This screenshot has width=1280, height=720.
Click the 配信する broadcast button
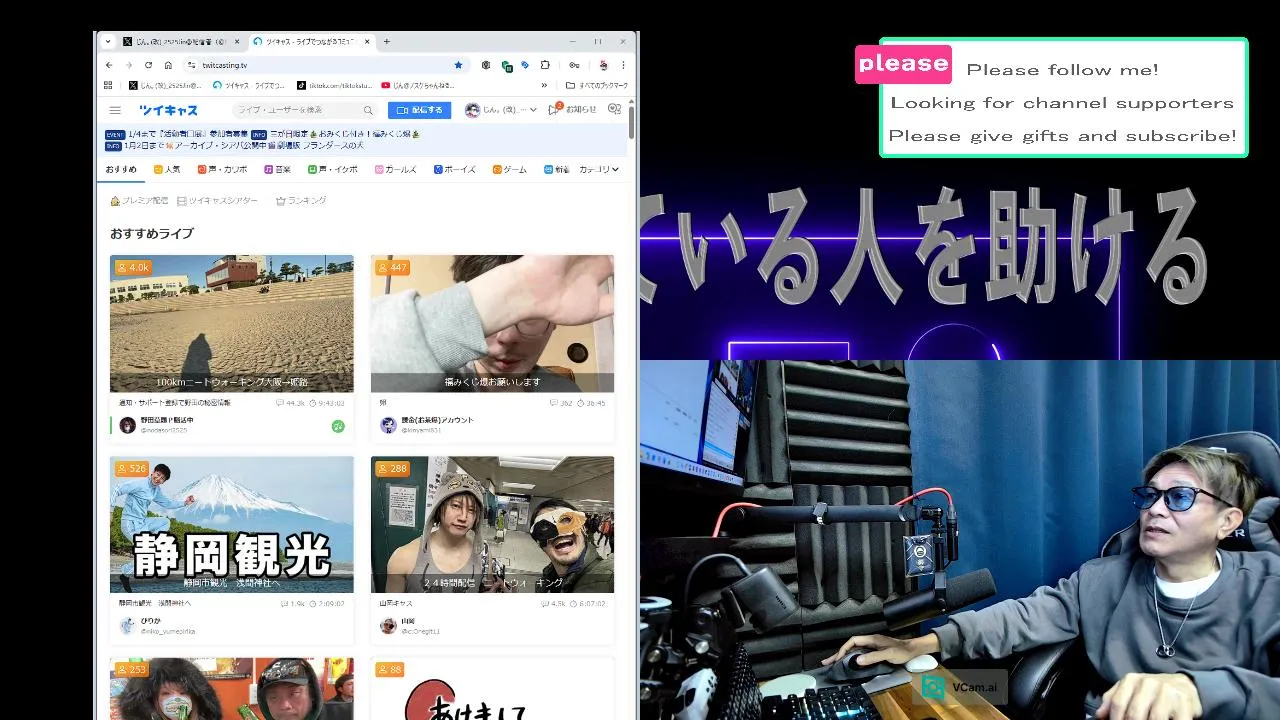pyautogui.click(x=419, y=110)
